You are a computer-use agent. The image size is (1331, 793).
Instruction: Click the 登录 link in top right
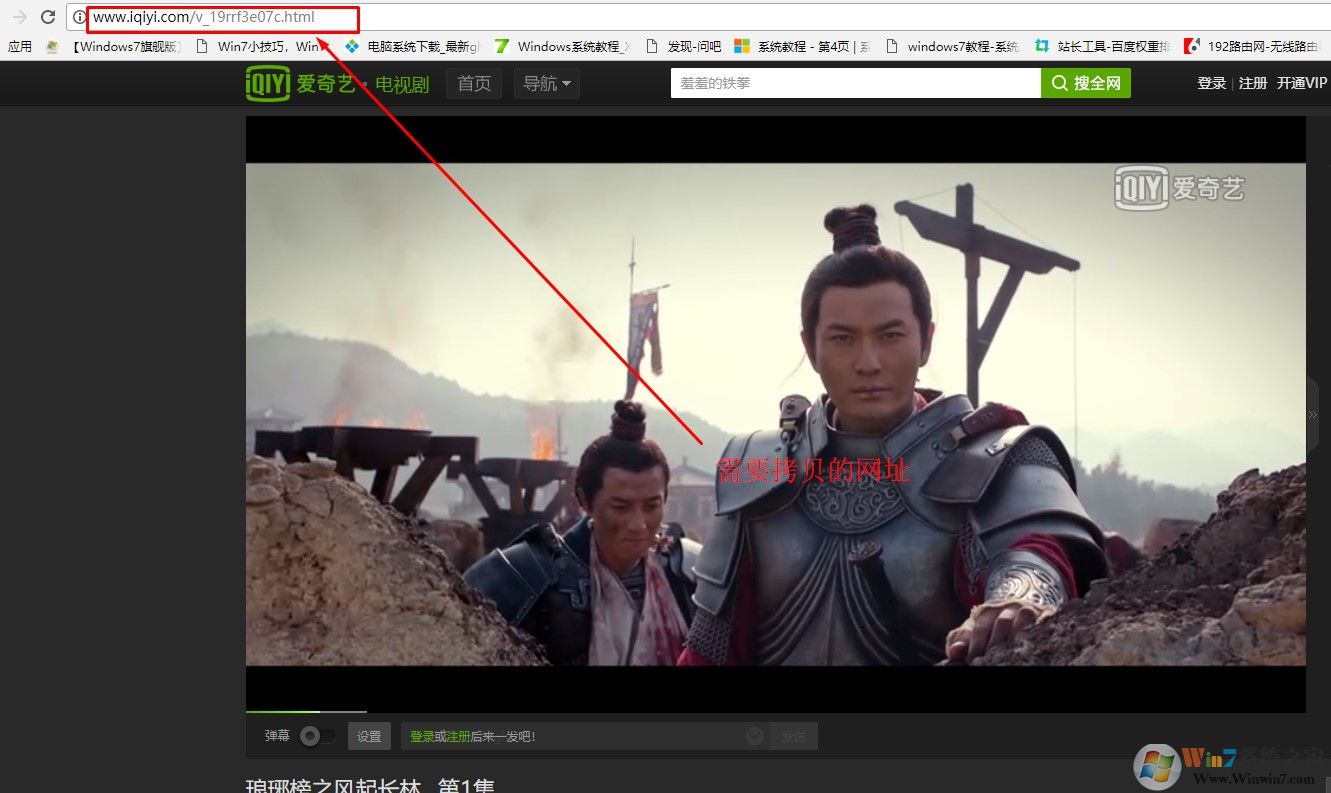[x=1211, y=84]
